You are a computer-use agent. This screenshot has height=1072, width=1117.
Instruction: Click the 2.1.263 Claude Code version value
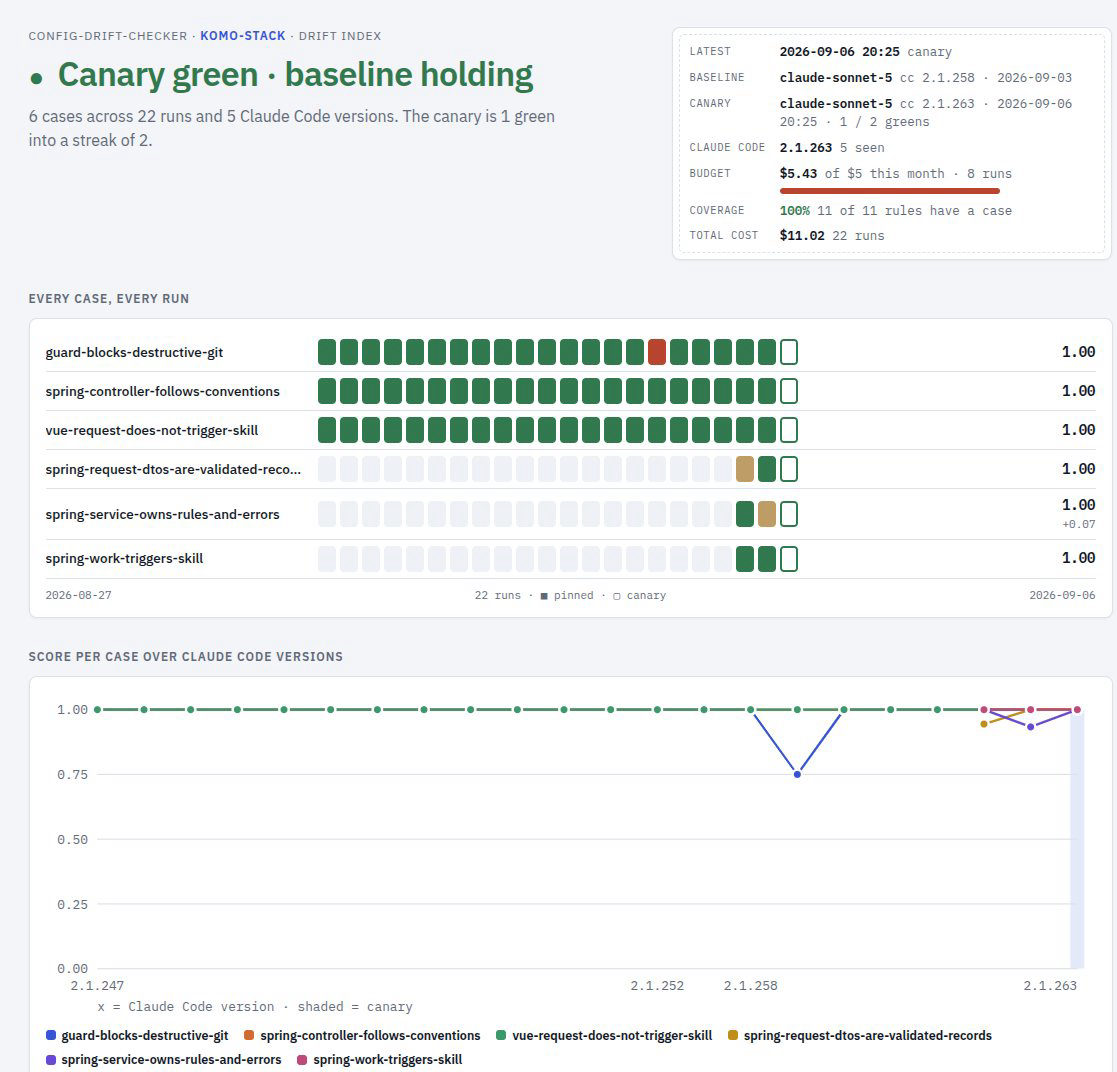click(806, 147)
